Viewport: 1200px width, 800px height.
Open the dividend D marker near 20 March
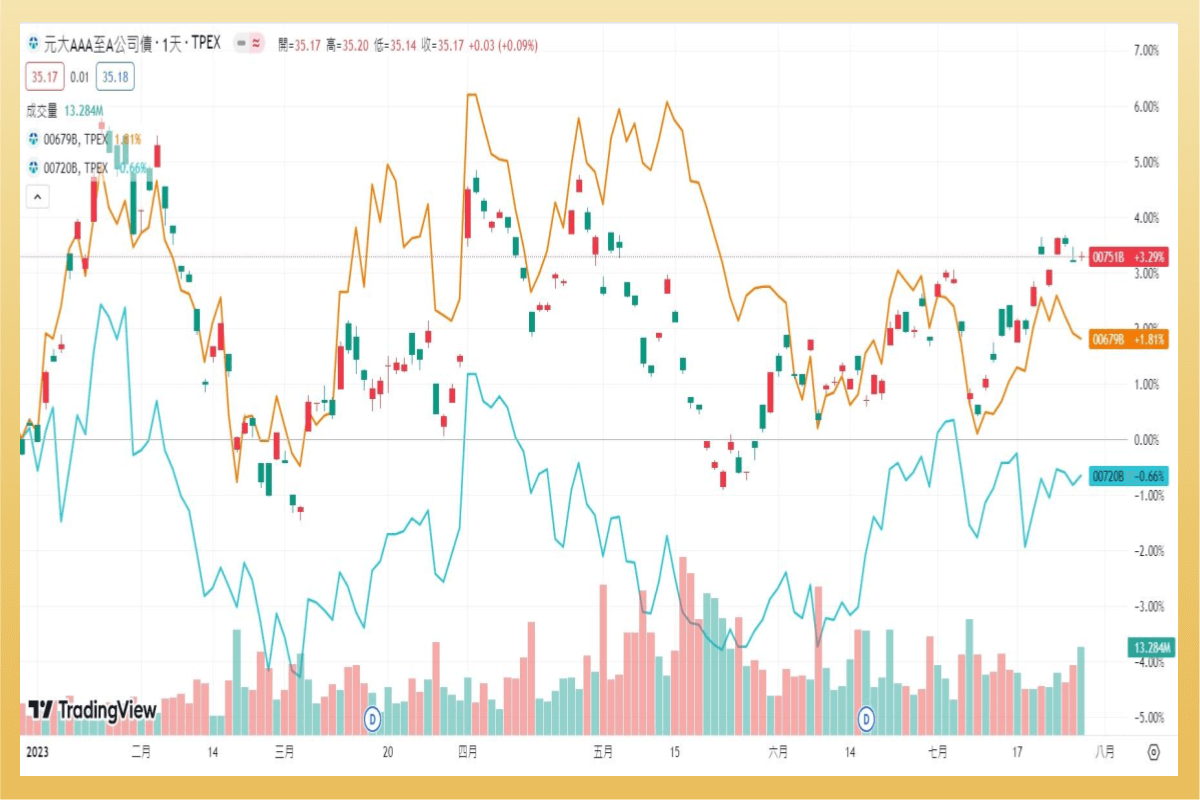(x=373, y=717)
